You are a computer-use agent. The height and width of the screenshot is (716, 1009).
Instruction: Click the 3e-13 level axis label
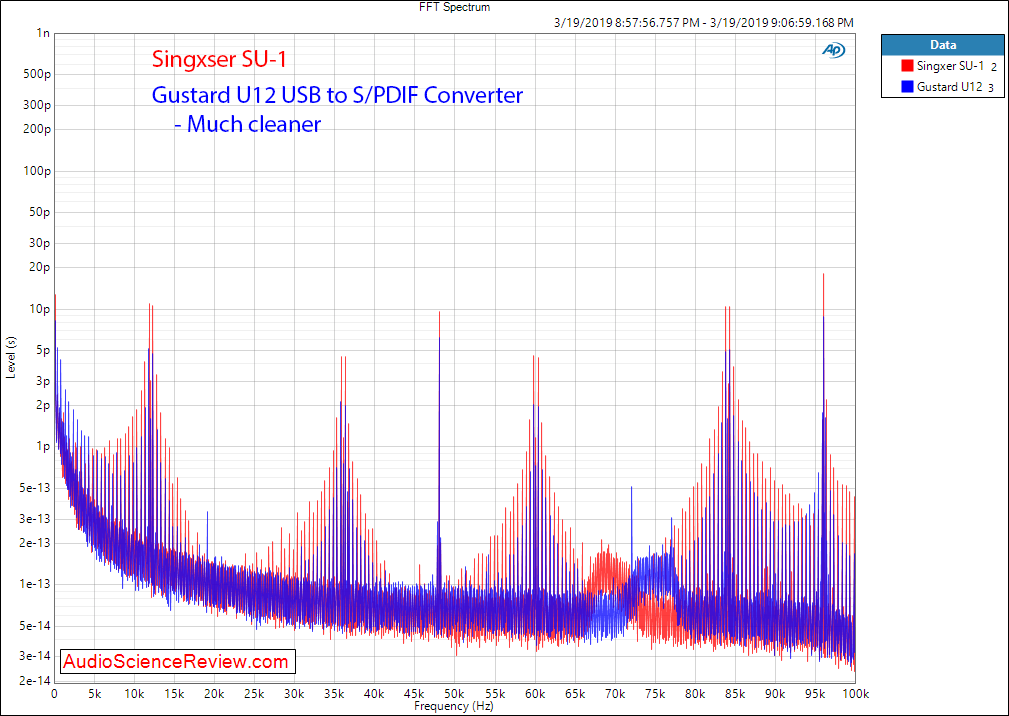click(x=35, y=519)
